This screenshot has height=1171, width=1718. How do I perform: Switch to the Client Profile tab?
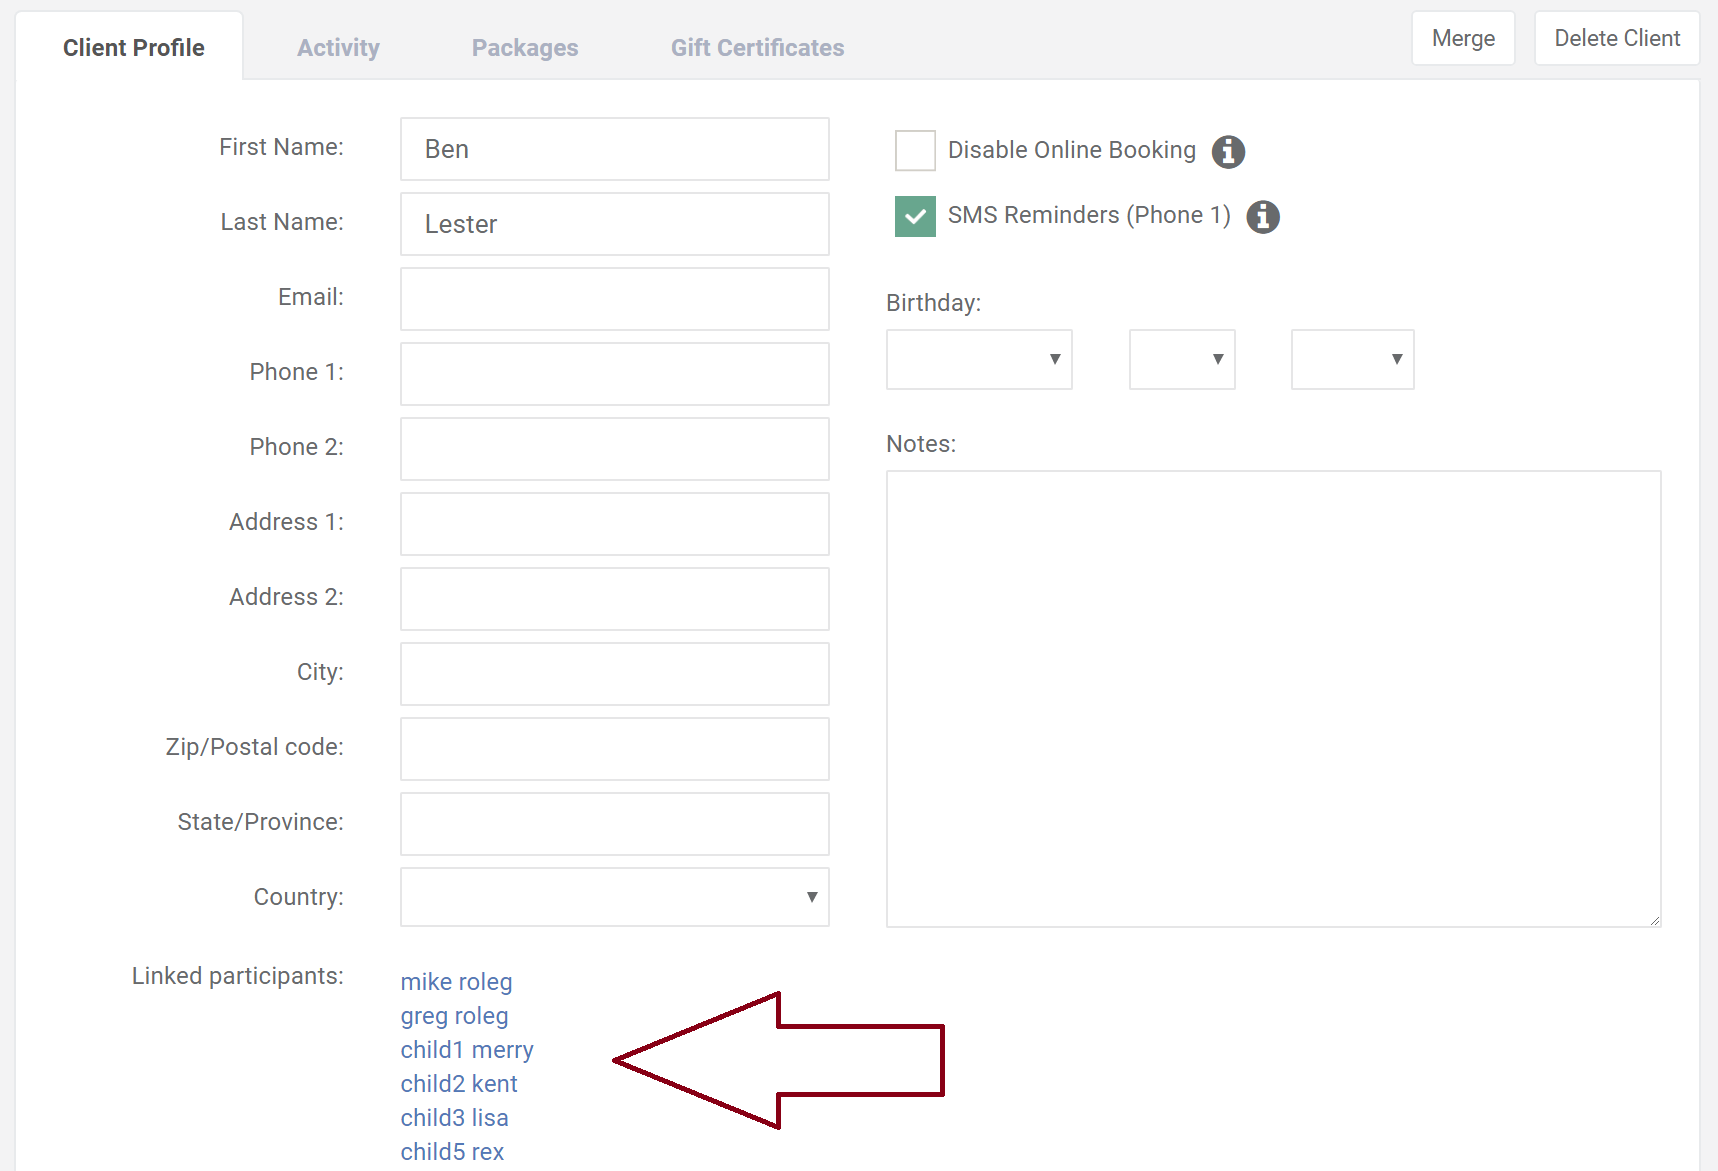tap(133, 48)
